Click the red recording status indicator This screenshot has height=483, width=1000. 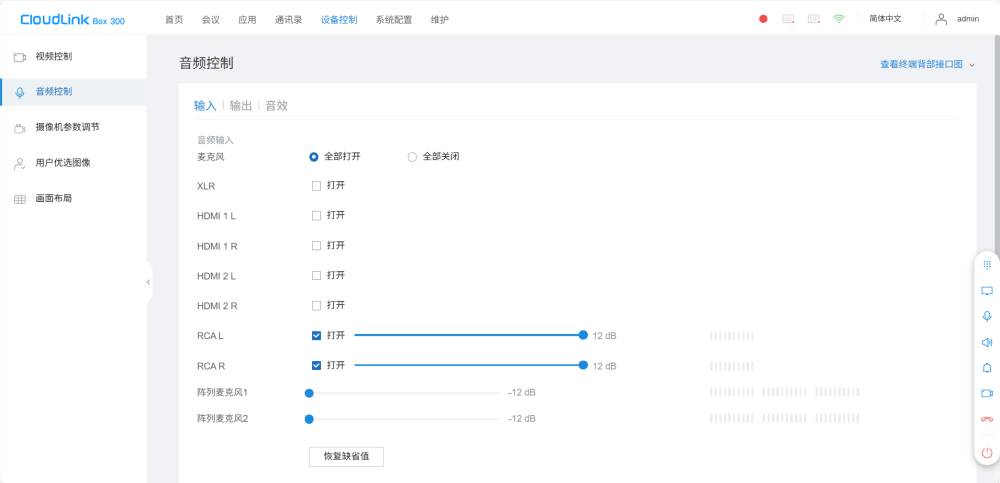[x=763, y=19]
